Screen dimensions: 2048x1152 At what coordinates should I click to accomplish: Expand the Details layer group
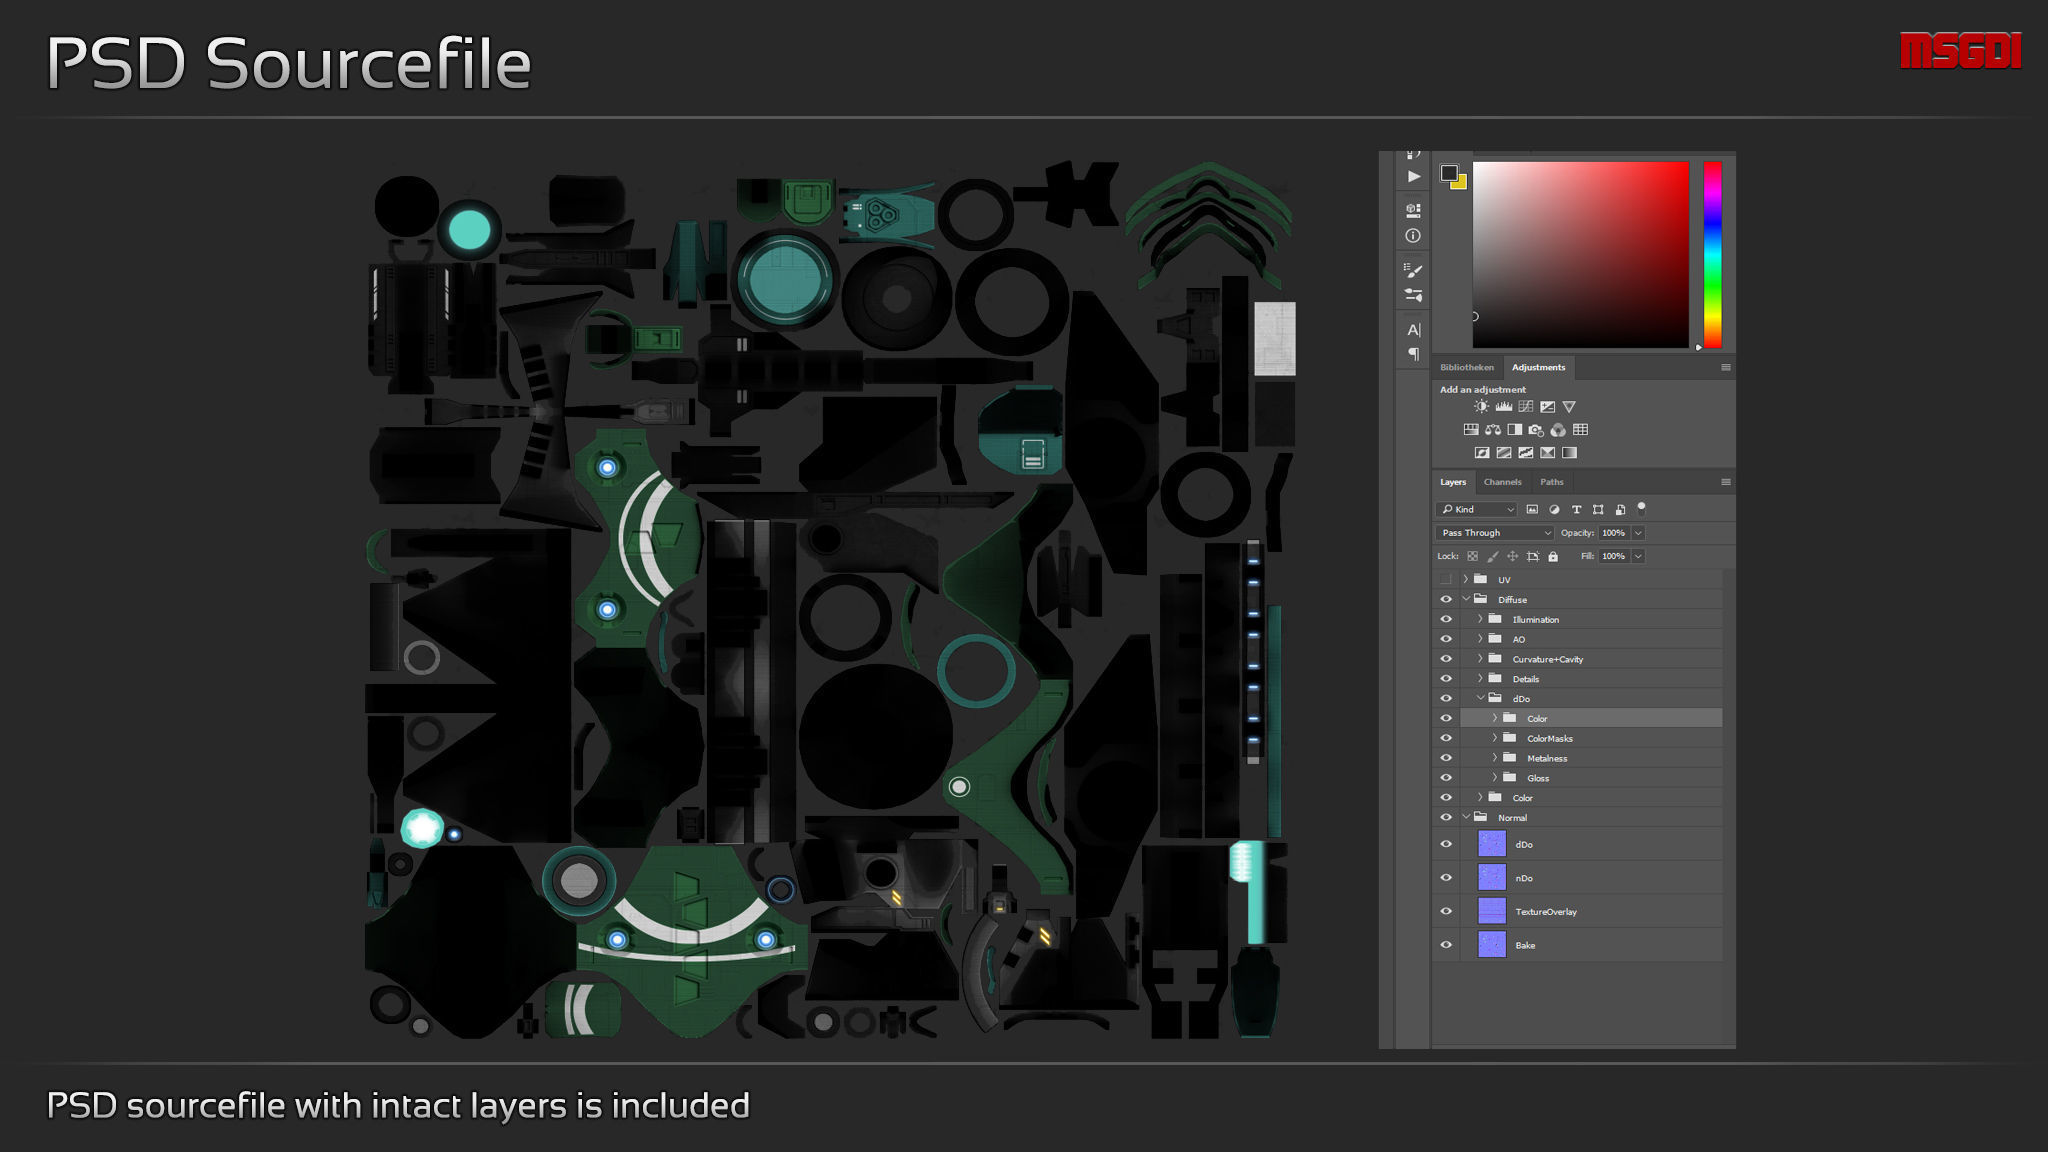(x=1480, y=679)
